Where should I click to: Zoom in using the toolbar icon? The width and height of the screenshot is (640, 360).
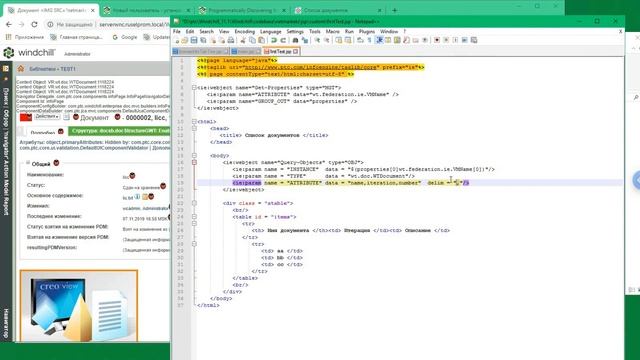pyautogui.click(x=318, y=40)
